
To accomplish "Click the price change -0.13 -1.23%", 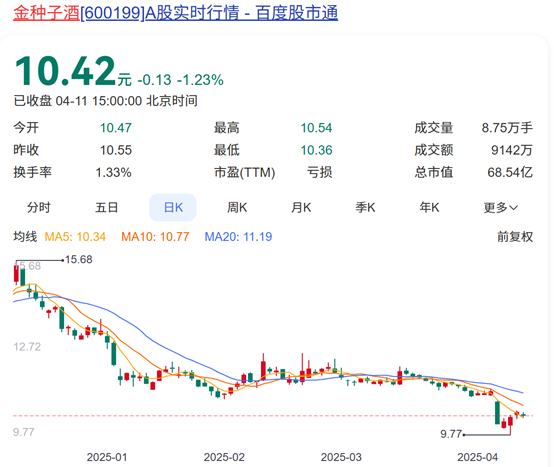I will pos(180,80).
